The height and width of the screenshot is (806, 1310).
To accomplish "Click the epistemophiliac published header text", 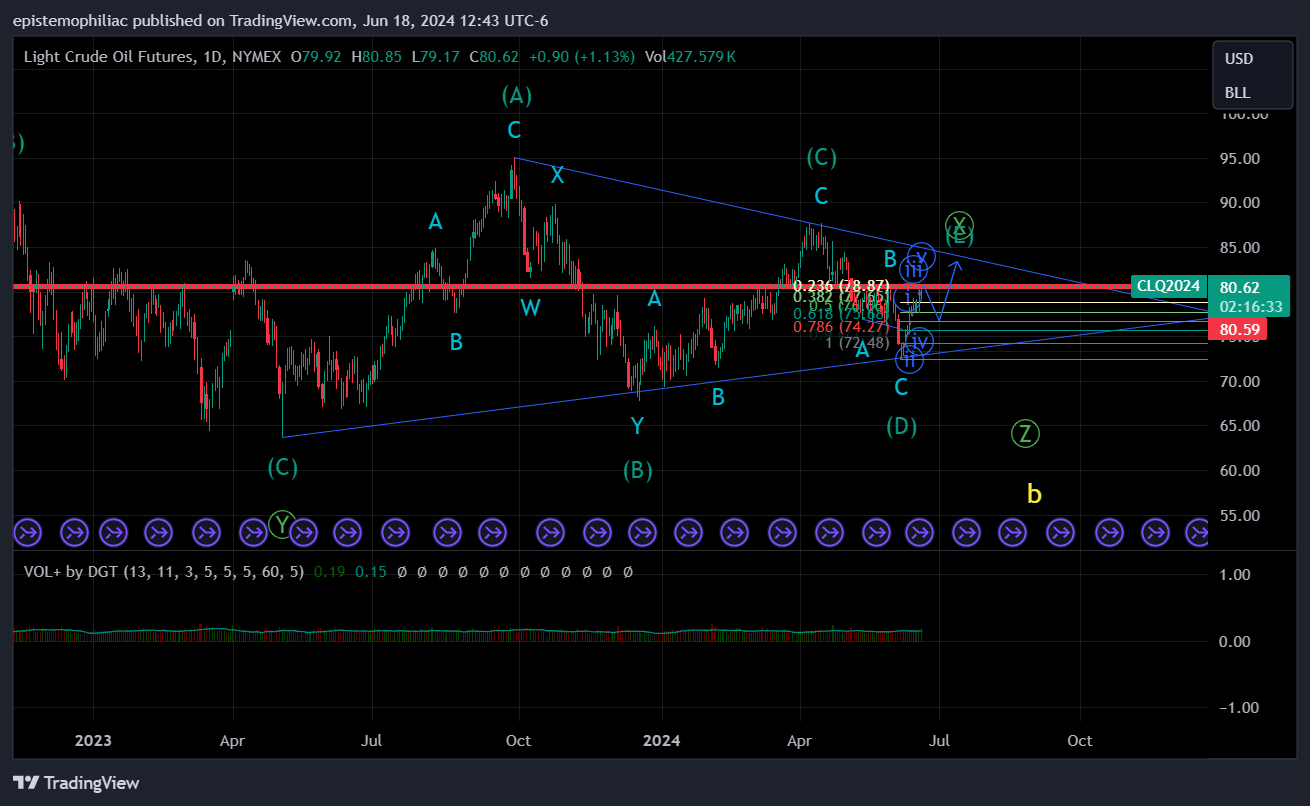I will (280, 20).
